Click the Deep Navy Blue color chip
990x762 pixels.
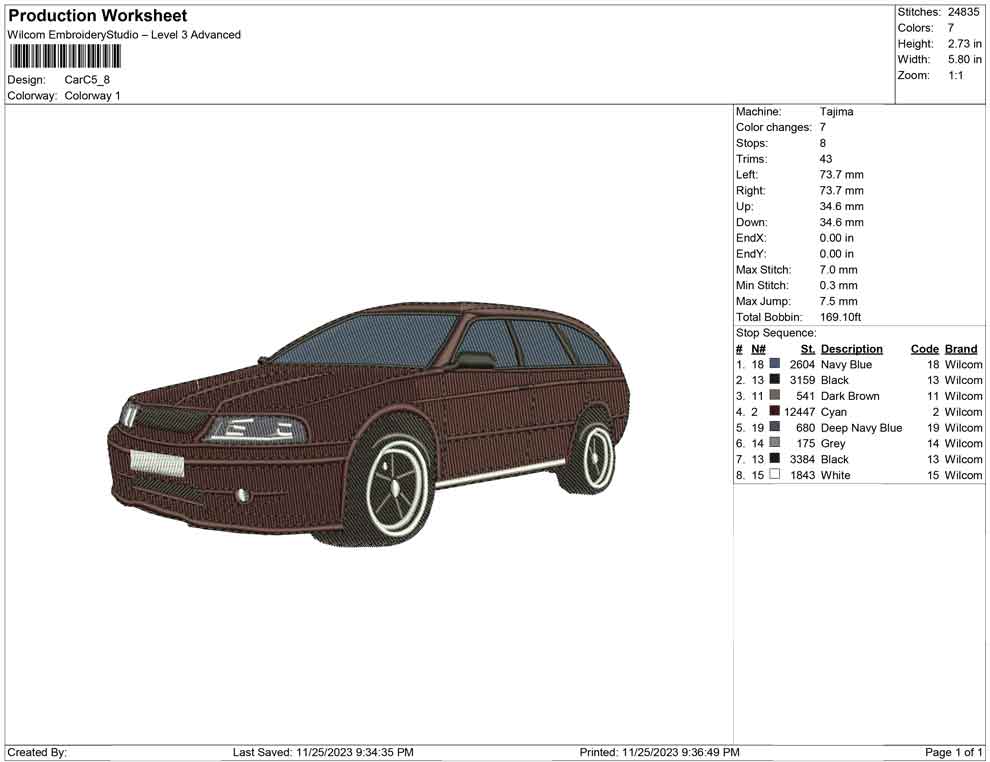click(x=772, y=427)
